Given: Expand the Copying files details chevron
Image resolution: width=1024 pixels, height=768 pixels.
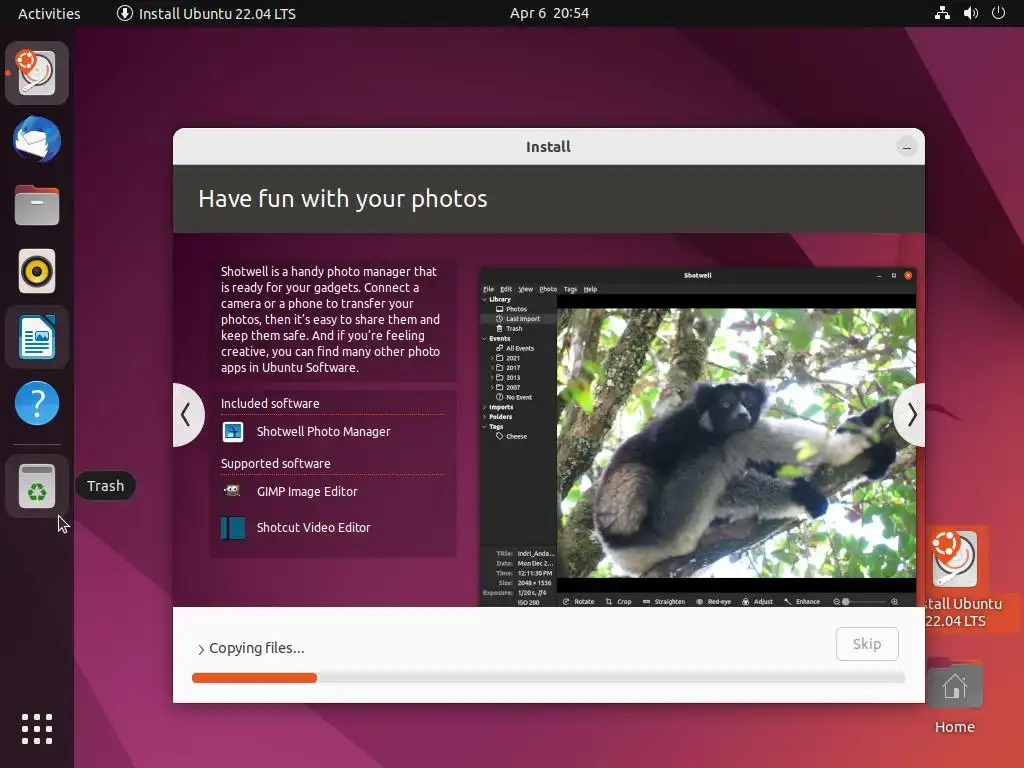Looking at the screenshot, I should pos(201,649).
